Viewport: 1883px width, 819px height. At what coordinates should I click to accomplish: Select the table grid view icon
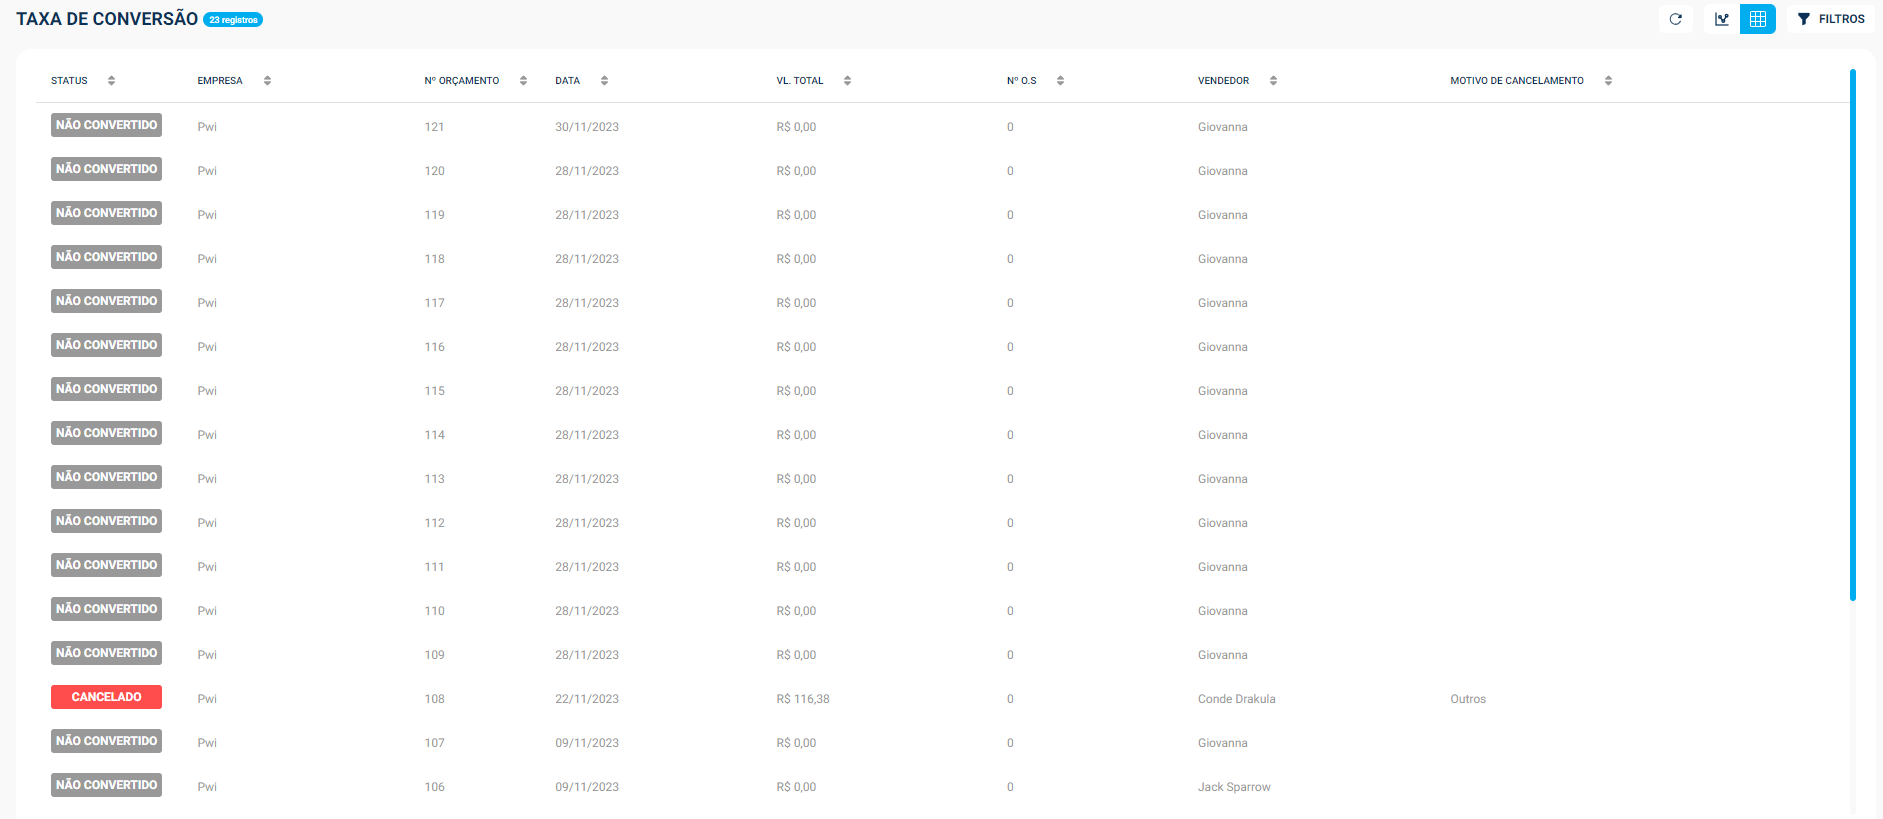[x=1757, y=19]
